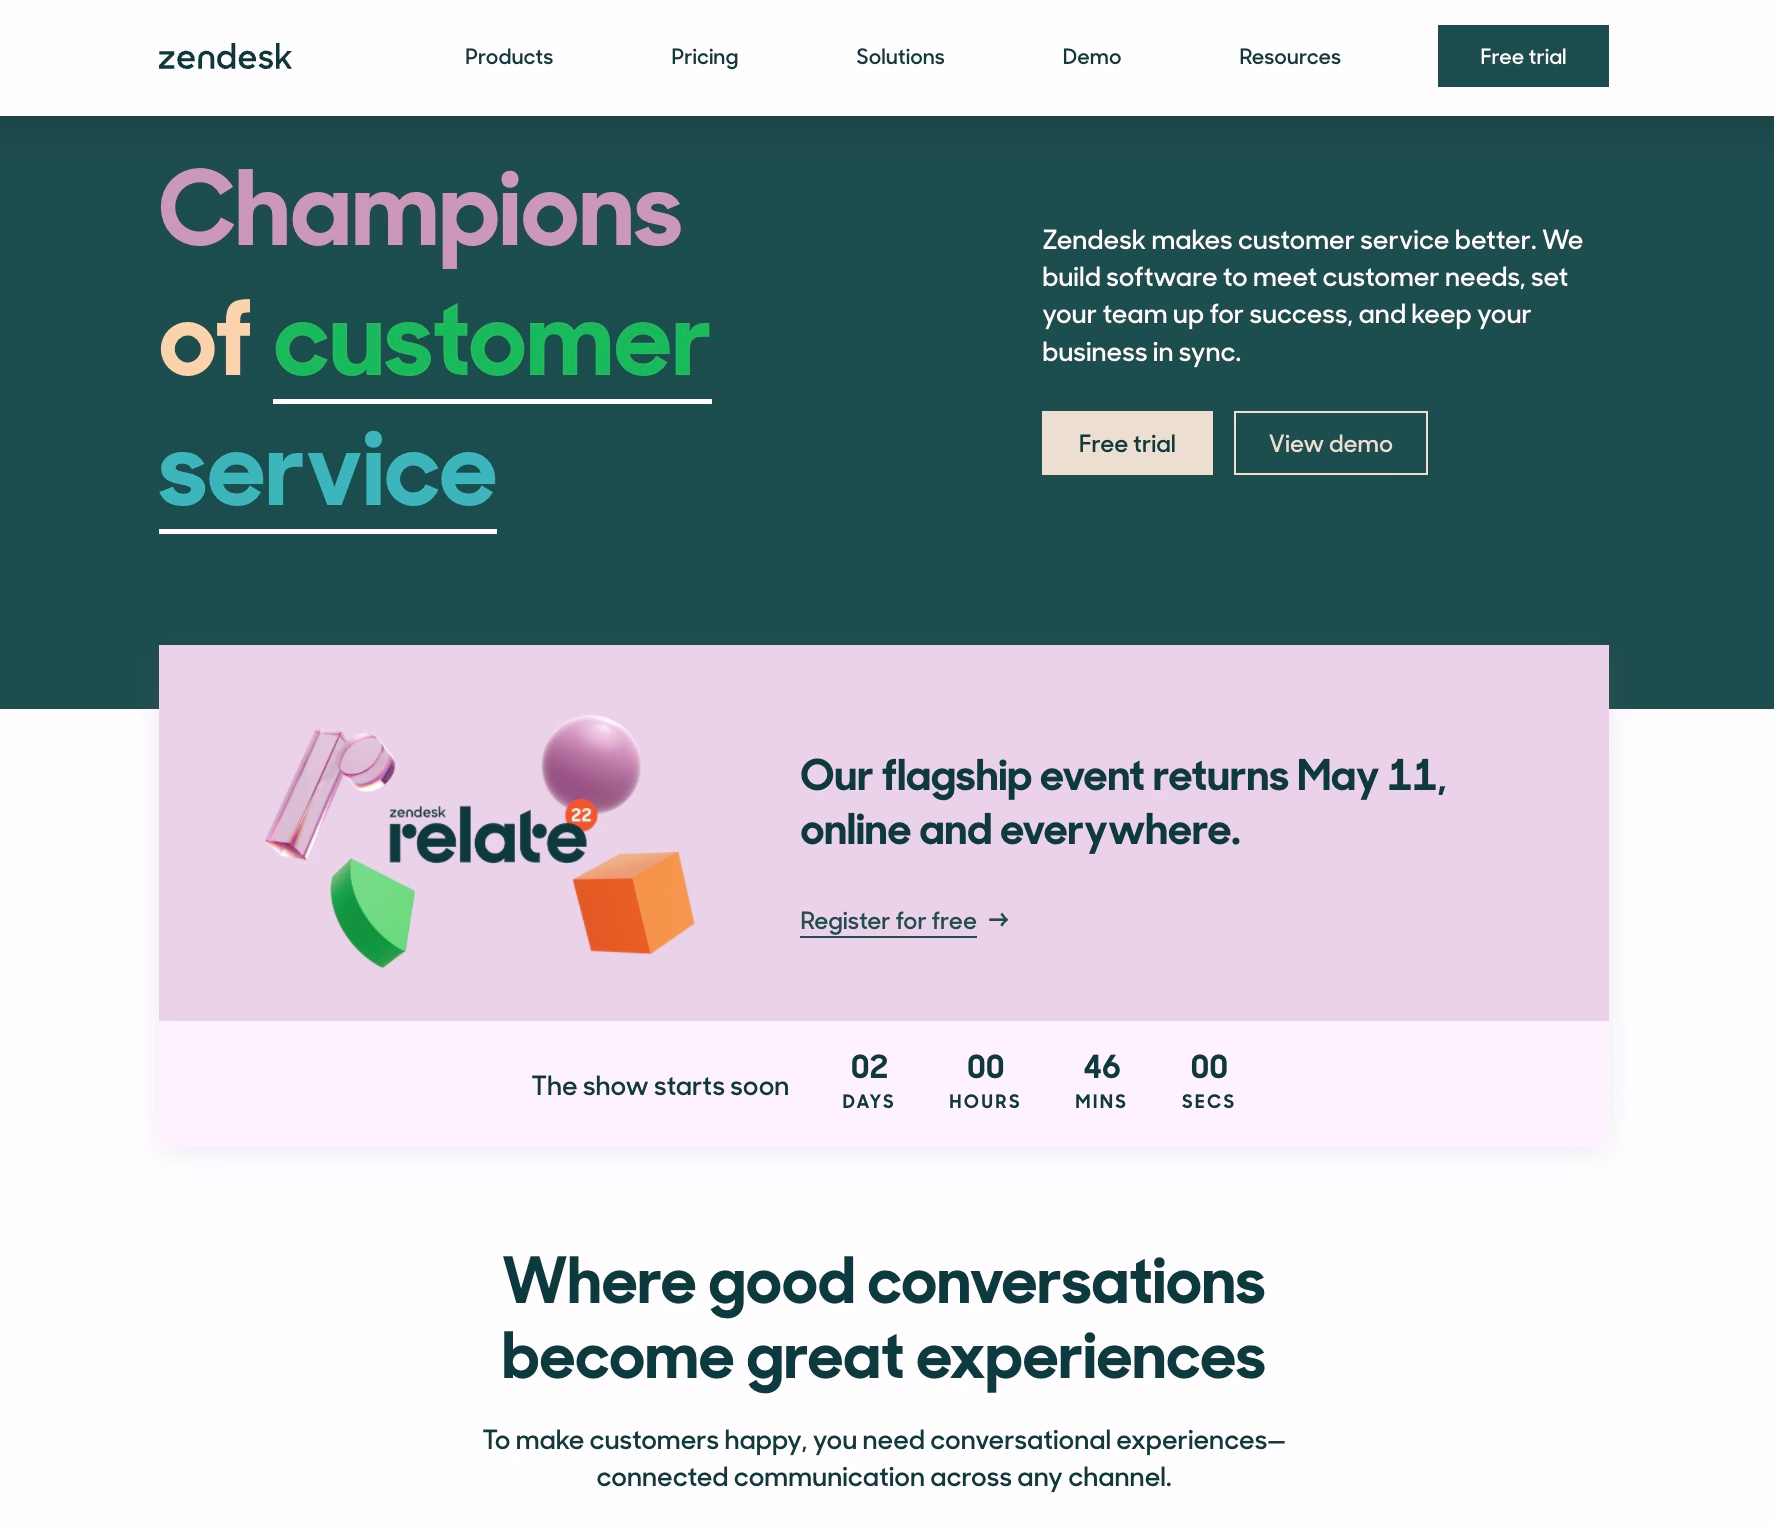Open the Resources menu
1774x1526 pixels.
tap(1289, 57)
